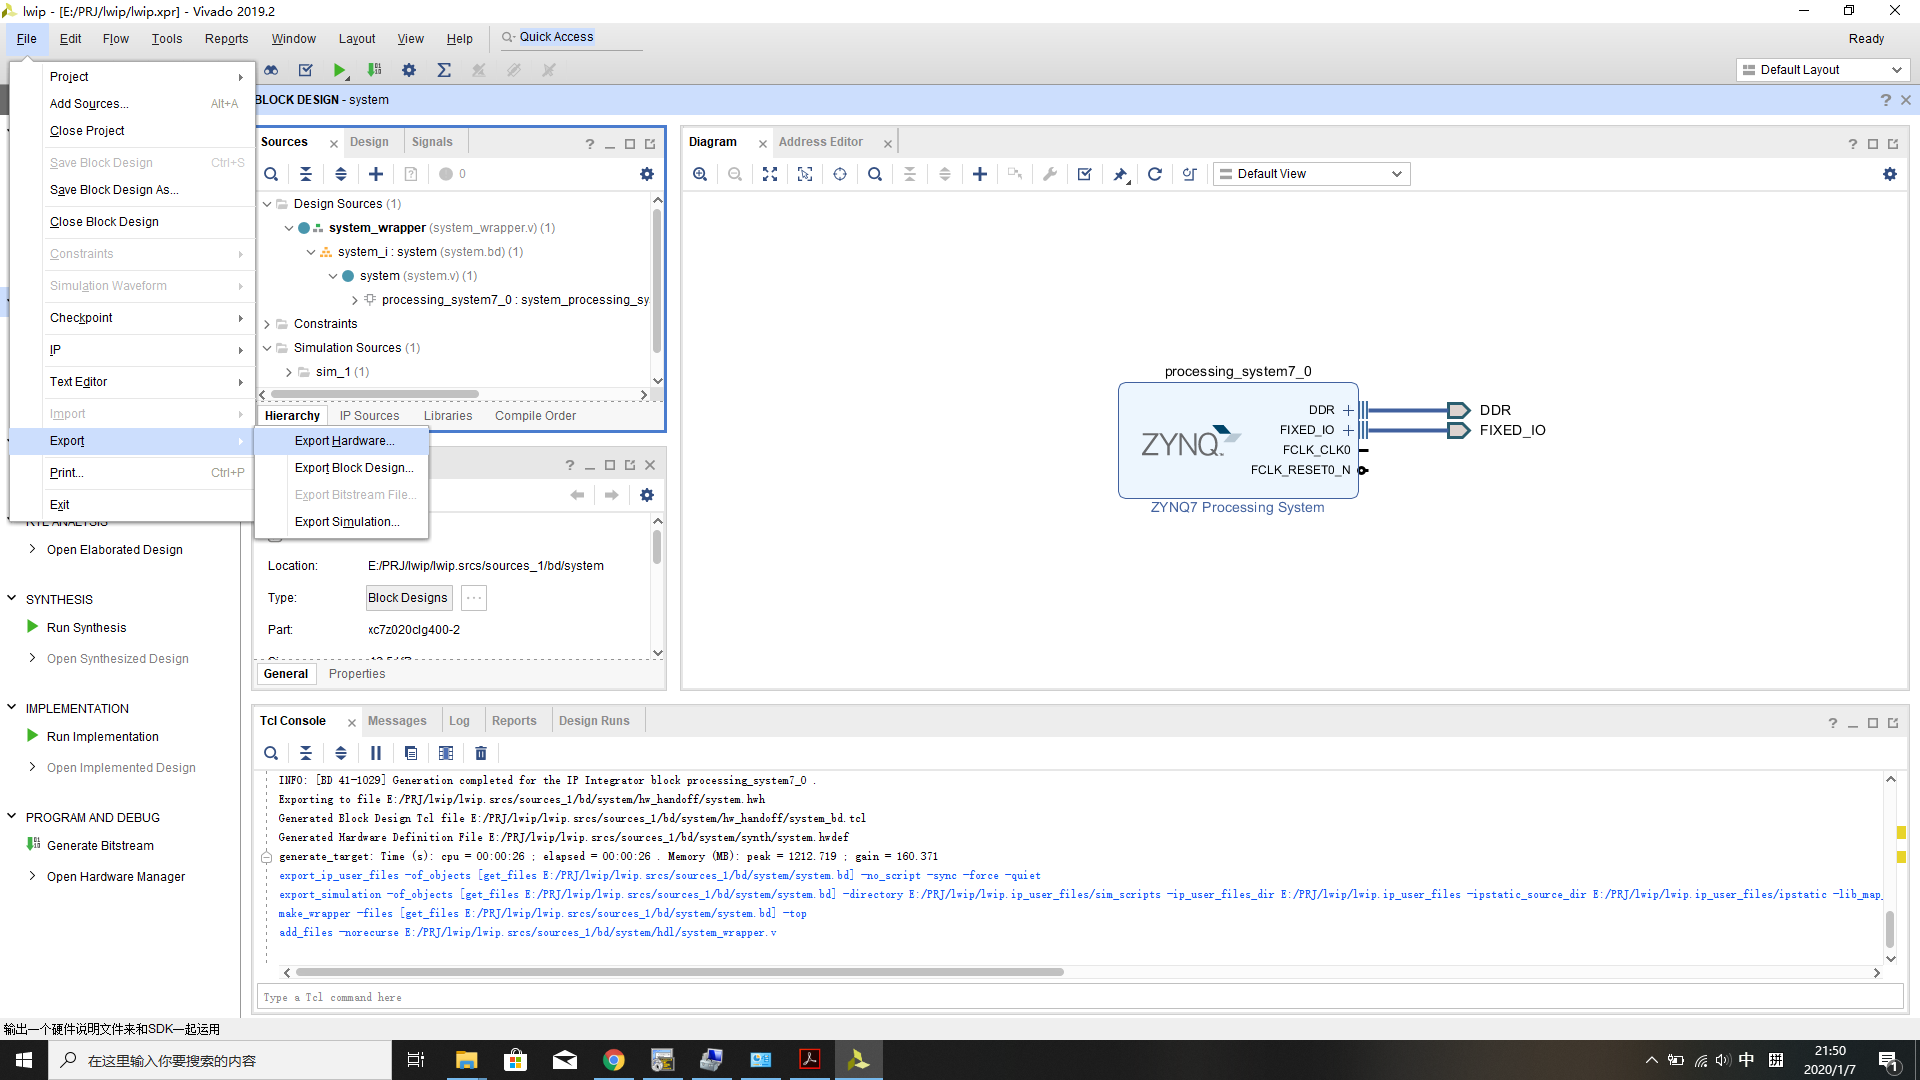Collapse the Simulation Sources tree node
This screenshot has width=1920, height=1080.
pyautogui.click(x=267, y=347)
